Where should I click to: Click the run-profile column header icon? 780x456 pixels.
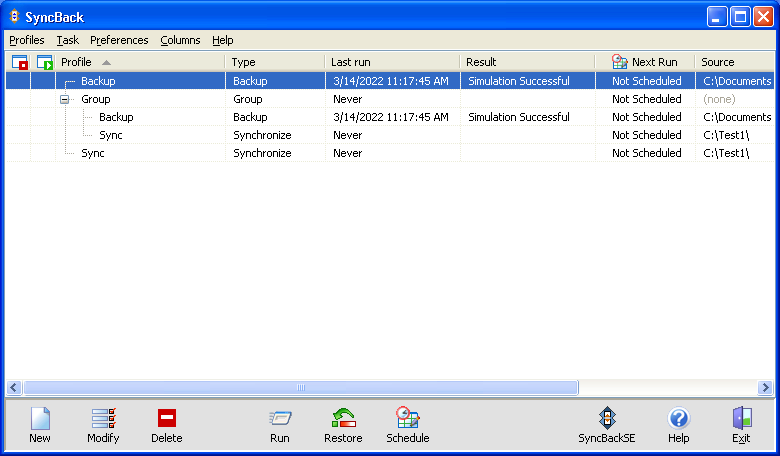pos(44,63)
